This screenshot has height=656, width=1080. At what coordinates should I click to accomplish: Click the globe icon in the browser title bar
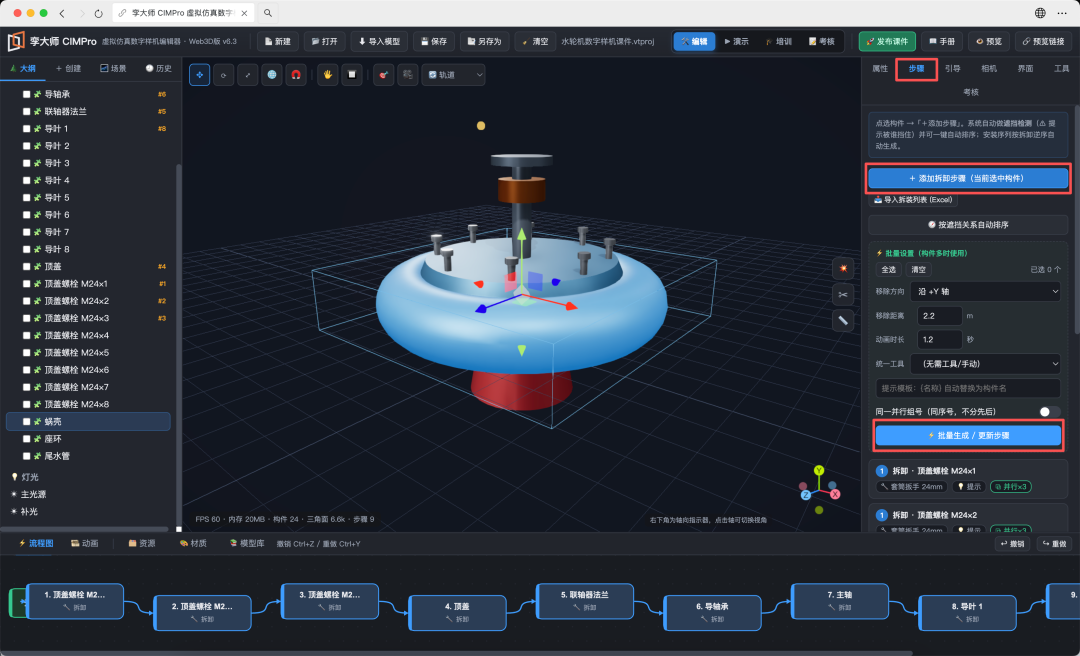[1040, 13]
